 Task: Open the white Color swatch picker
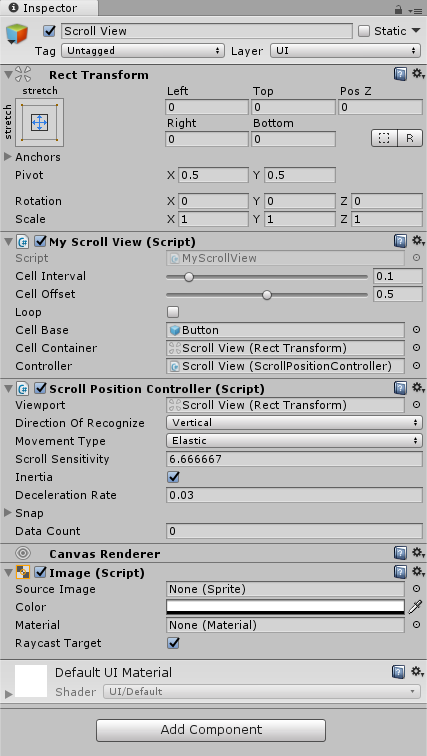pos(285,607)
